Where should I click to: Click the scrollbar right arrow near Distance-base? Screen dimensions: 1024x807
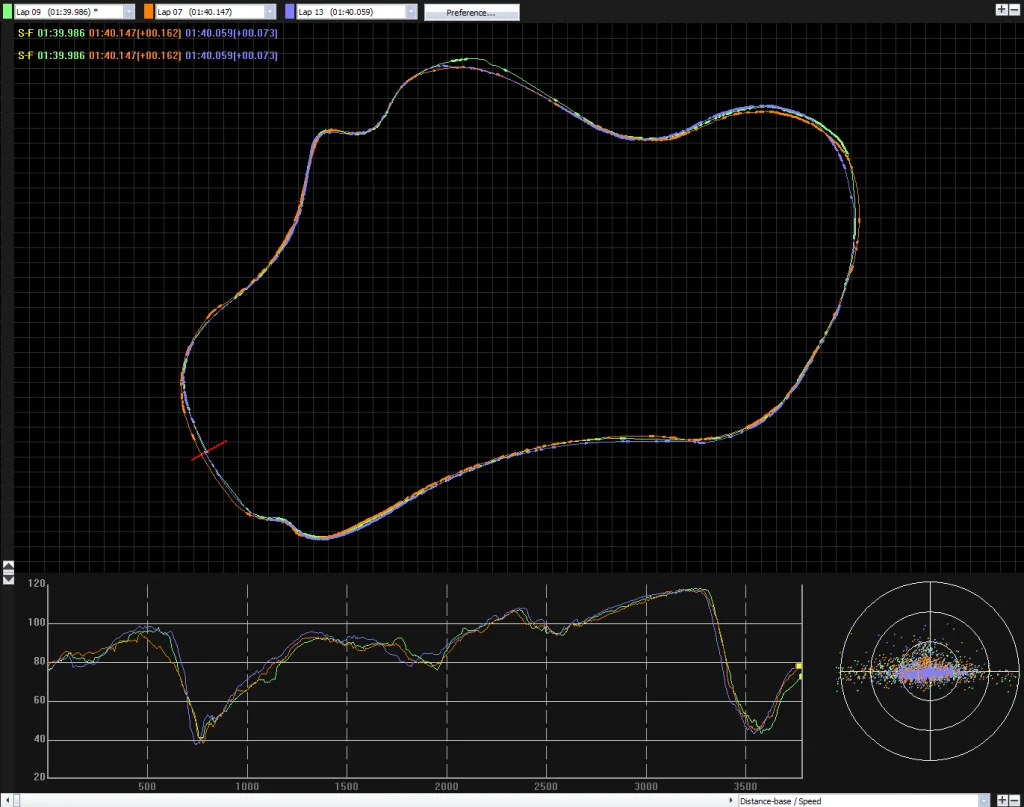tap(731, 800)
